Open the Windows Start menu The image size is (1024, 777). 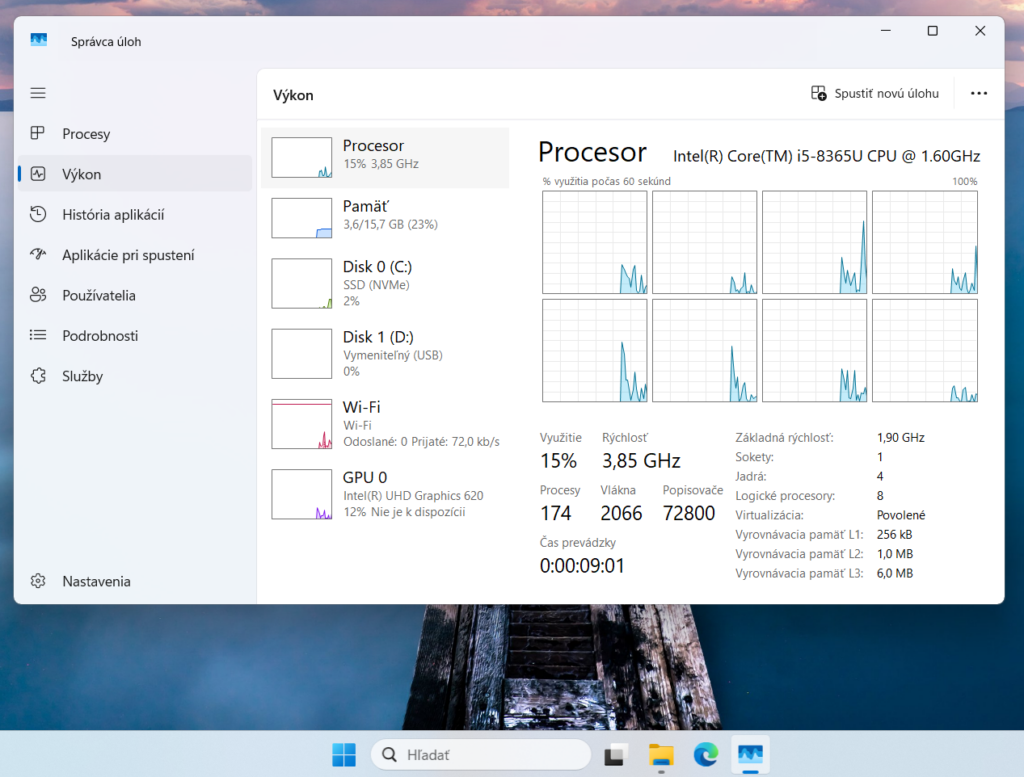(344, 755)
